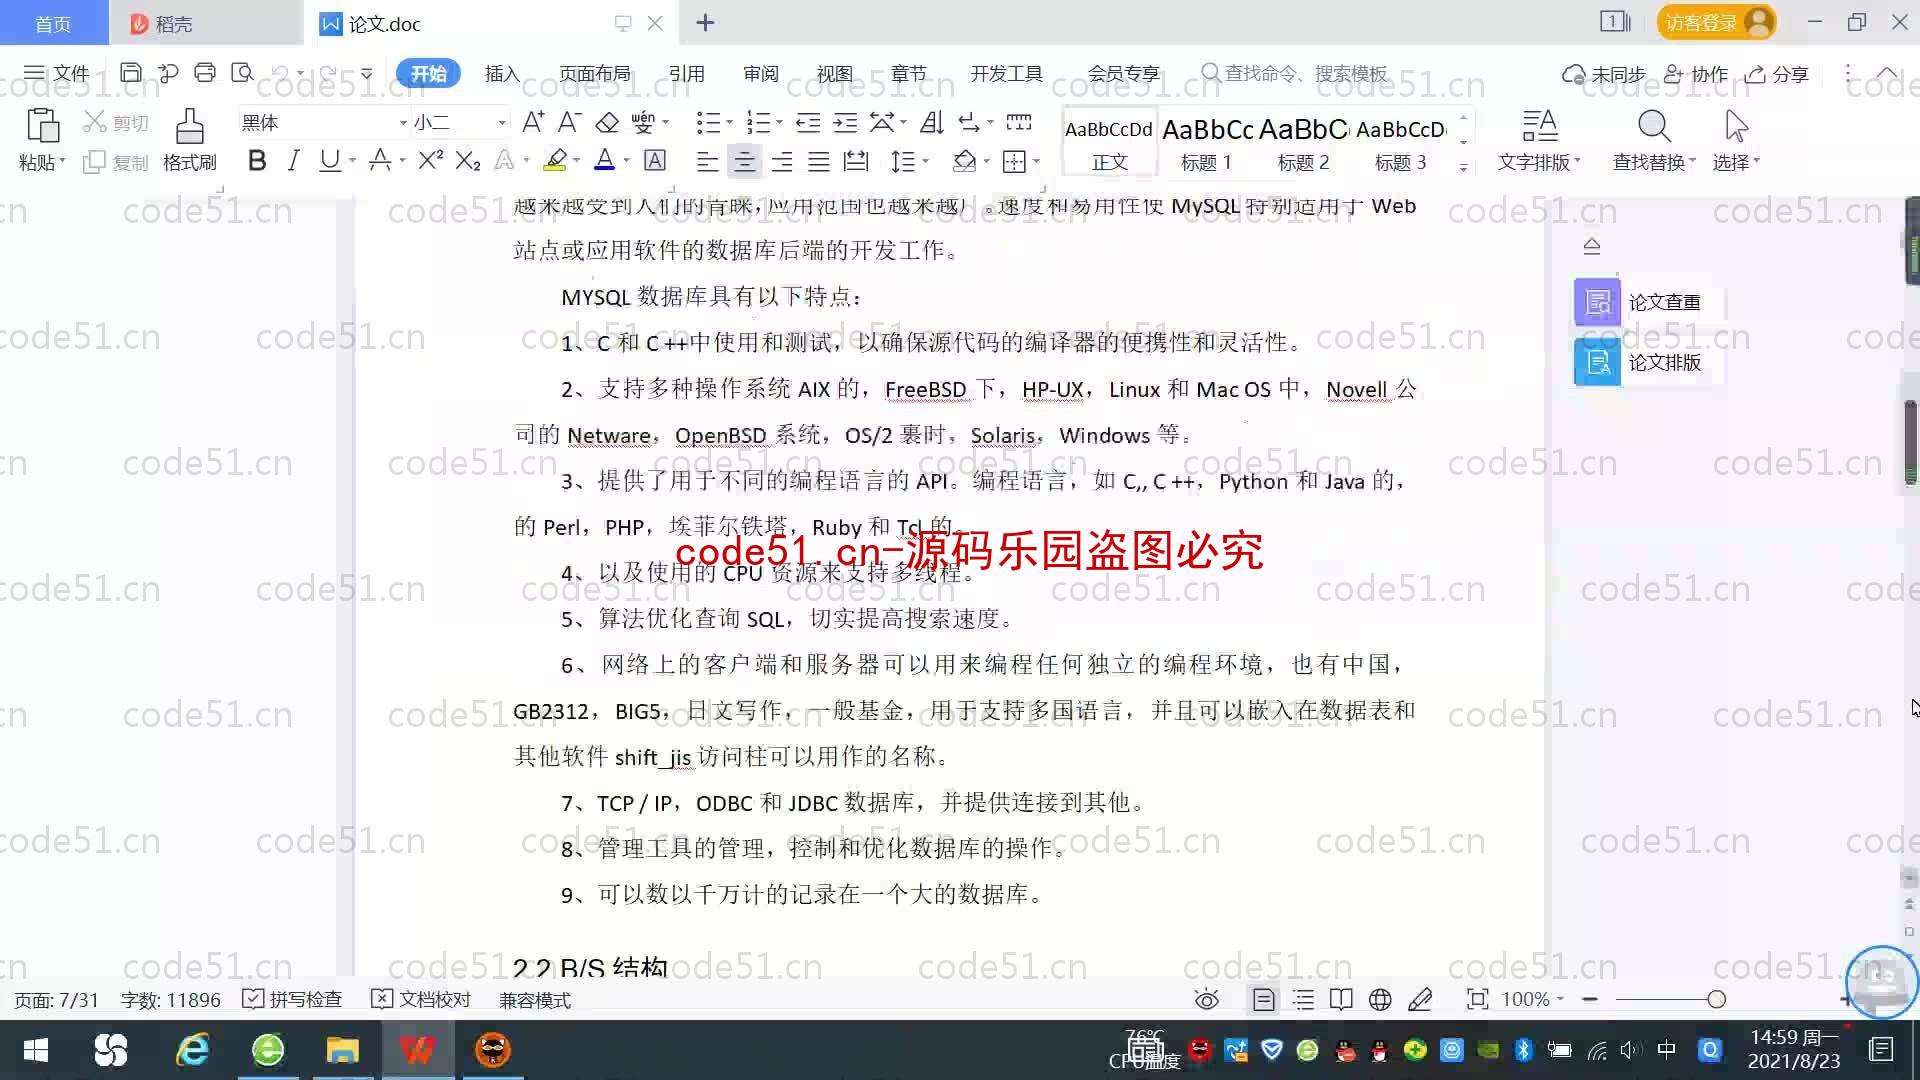Click the vertical scrollbar thumb

tap(1910, 442)
